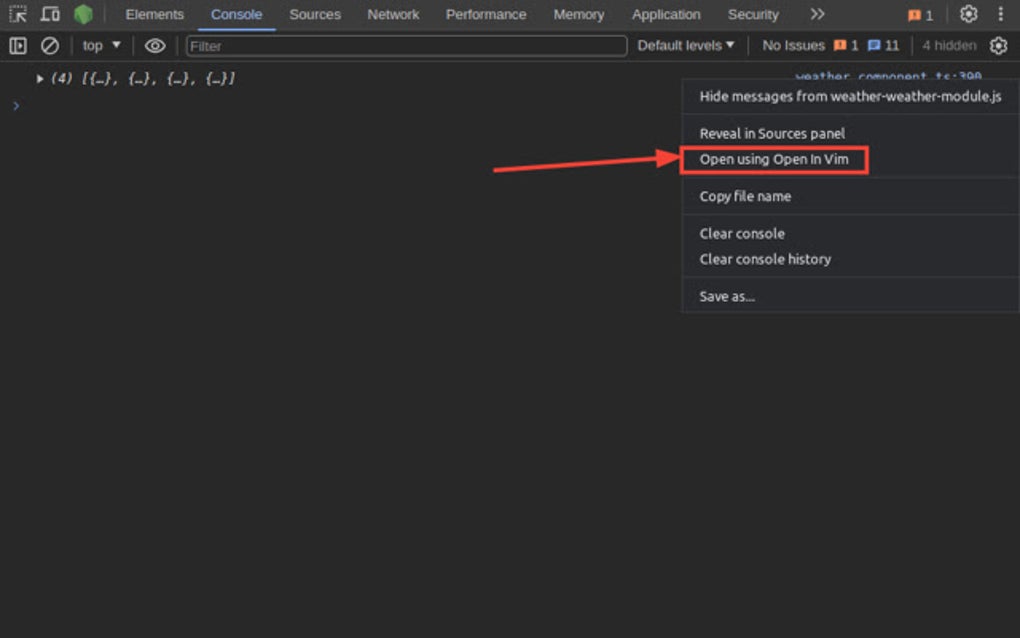This screenshot has height=638, width=1020.
Task: Clear console using the circle-slash icon
Action: pos(50,46)
